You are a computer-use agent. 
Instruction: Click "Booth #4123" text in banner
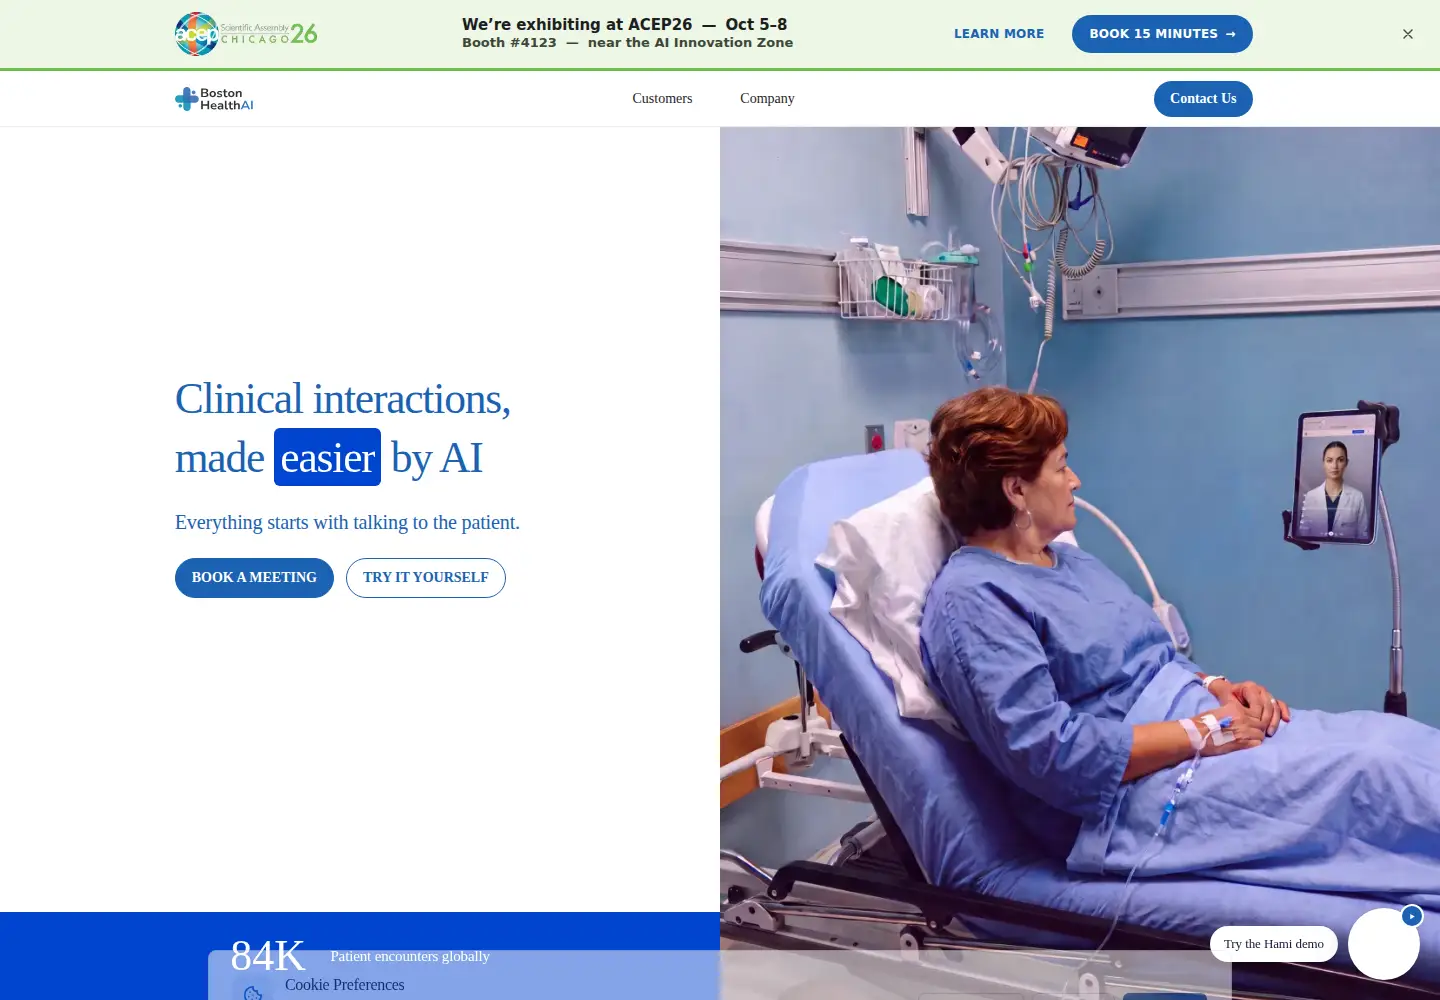(509, 43)
